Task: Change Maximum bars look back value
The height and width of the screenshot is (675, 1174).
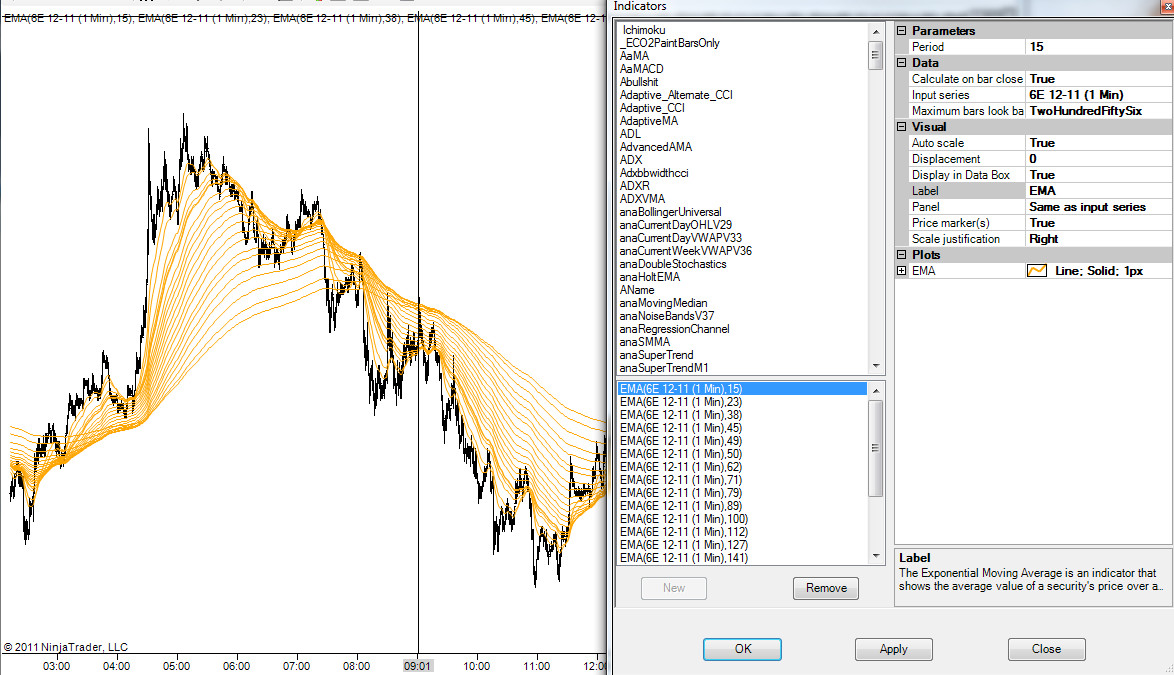Action: click(1098, 111)
